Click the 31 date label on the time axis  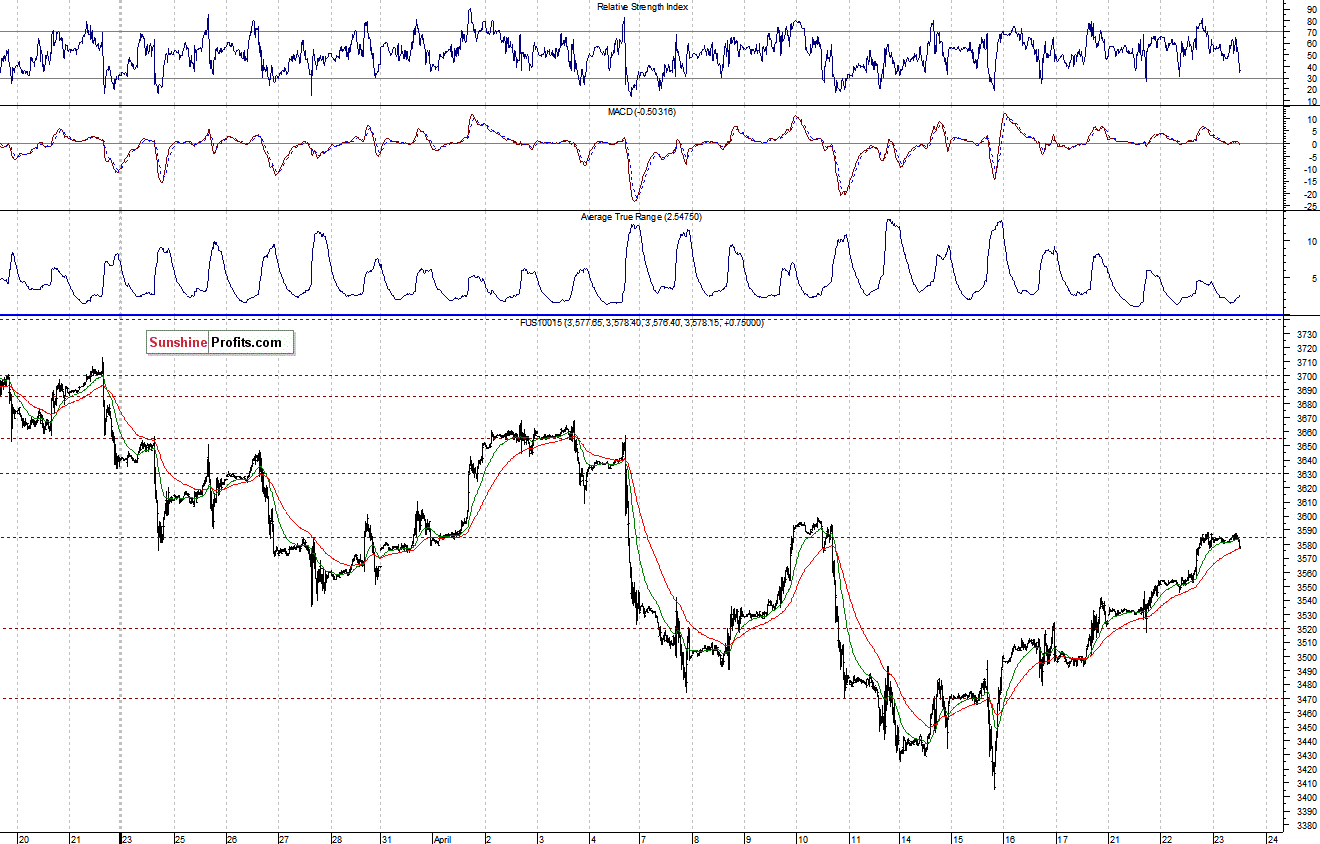388,839
